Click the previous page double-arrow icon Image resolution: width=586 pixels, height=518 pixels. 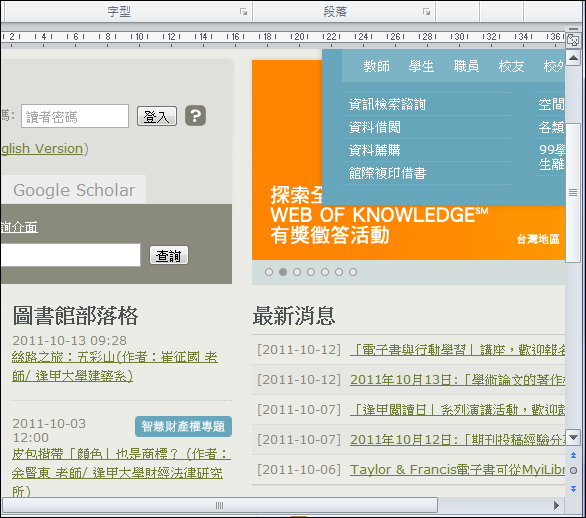point(573,455)
